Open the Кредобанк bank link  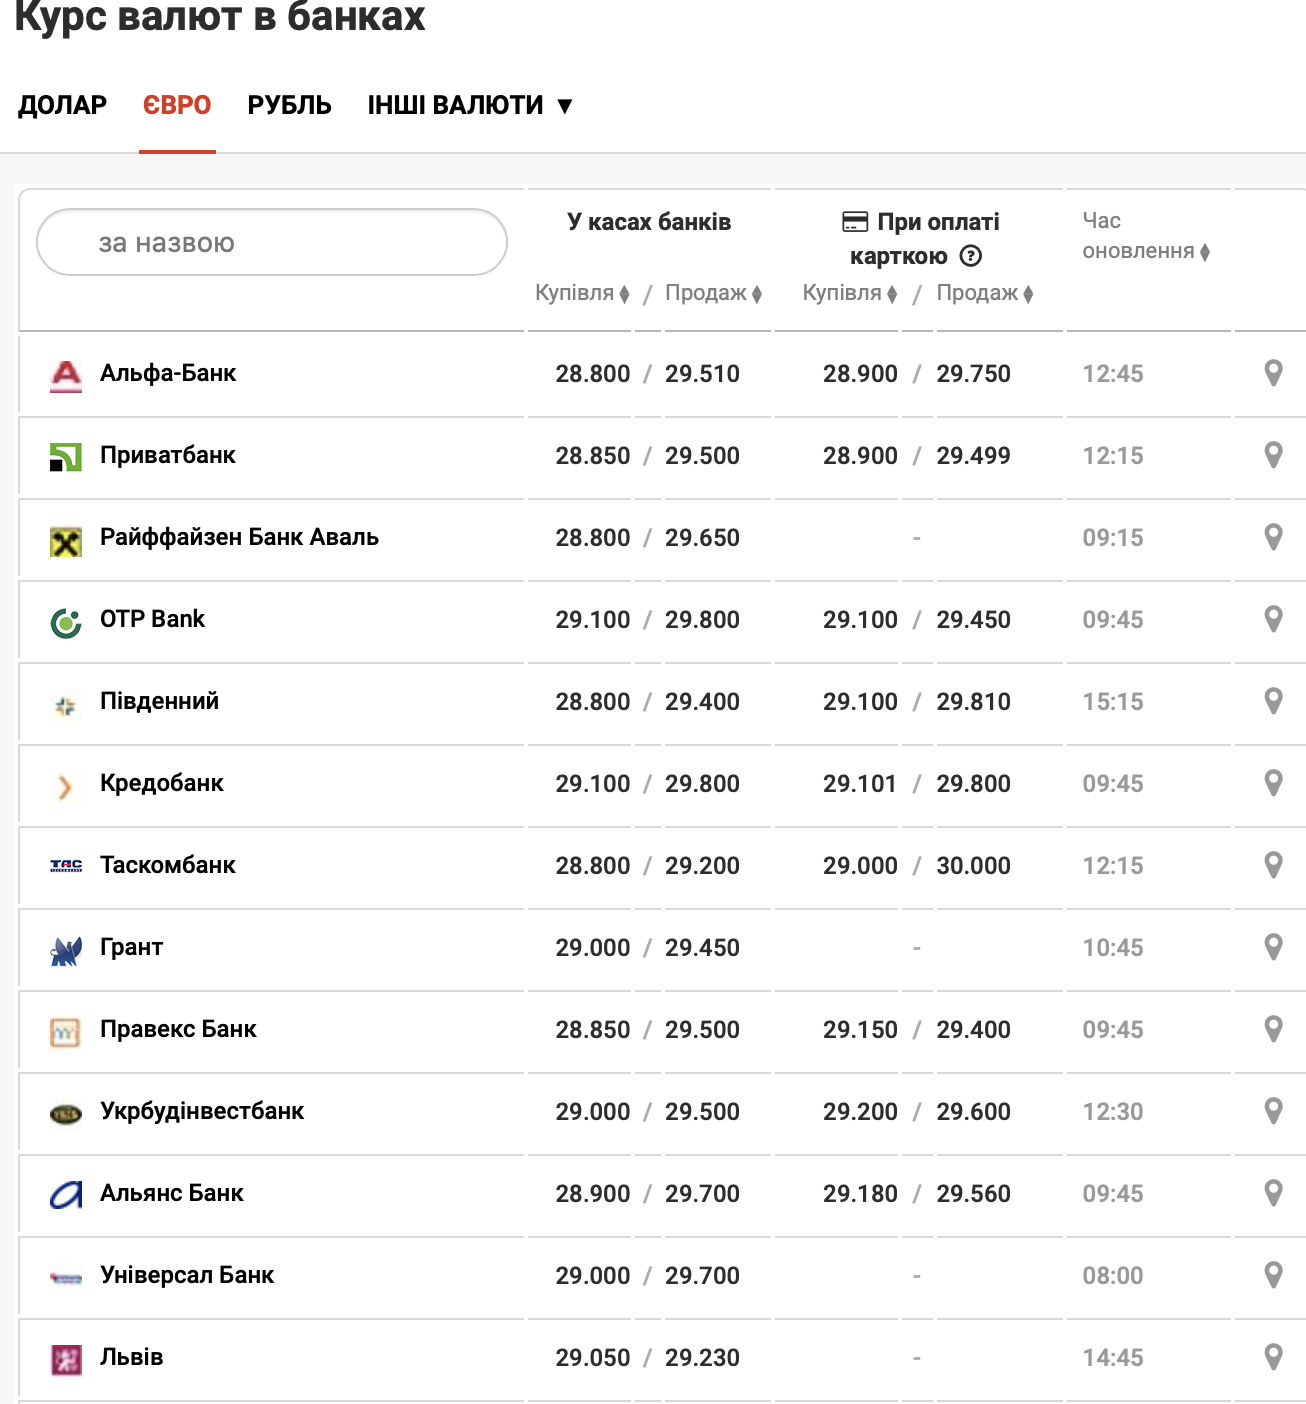(162, 783)
